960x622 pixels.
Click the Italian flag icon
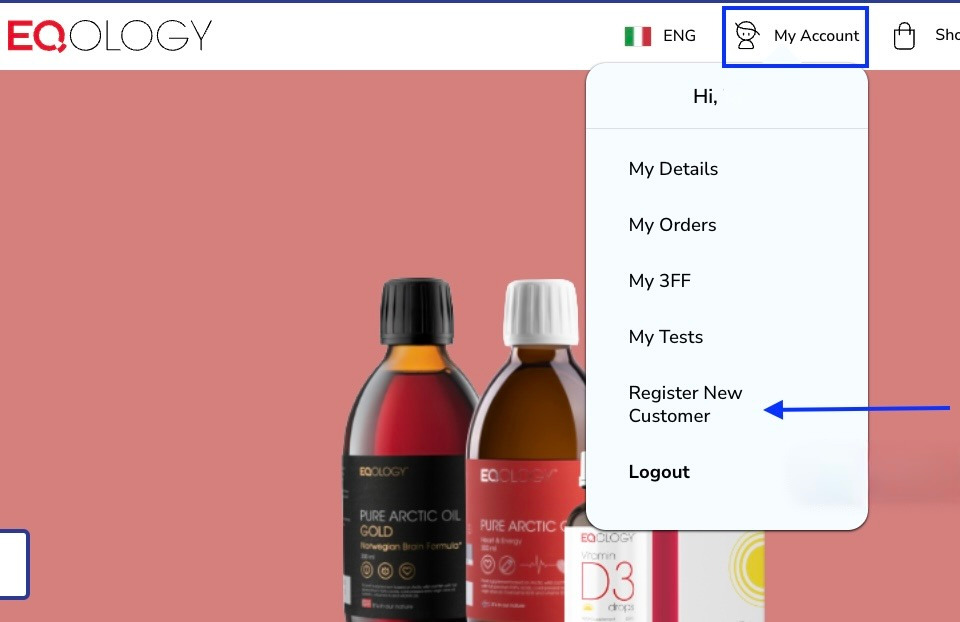(x=637, y=36)
